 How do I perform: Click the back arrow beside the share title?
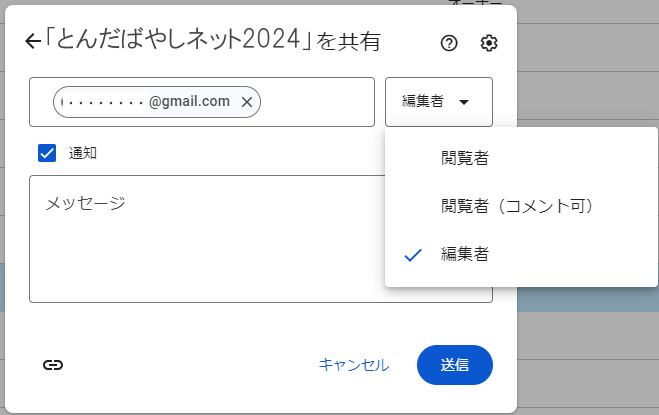point(32,42)
